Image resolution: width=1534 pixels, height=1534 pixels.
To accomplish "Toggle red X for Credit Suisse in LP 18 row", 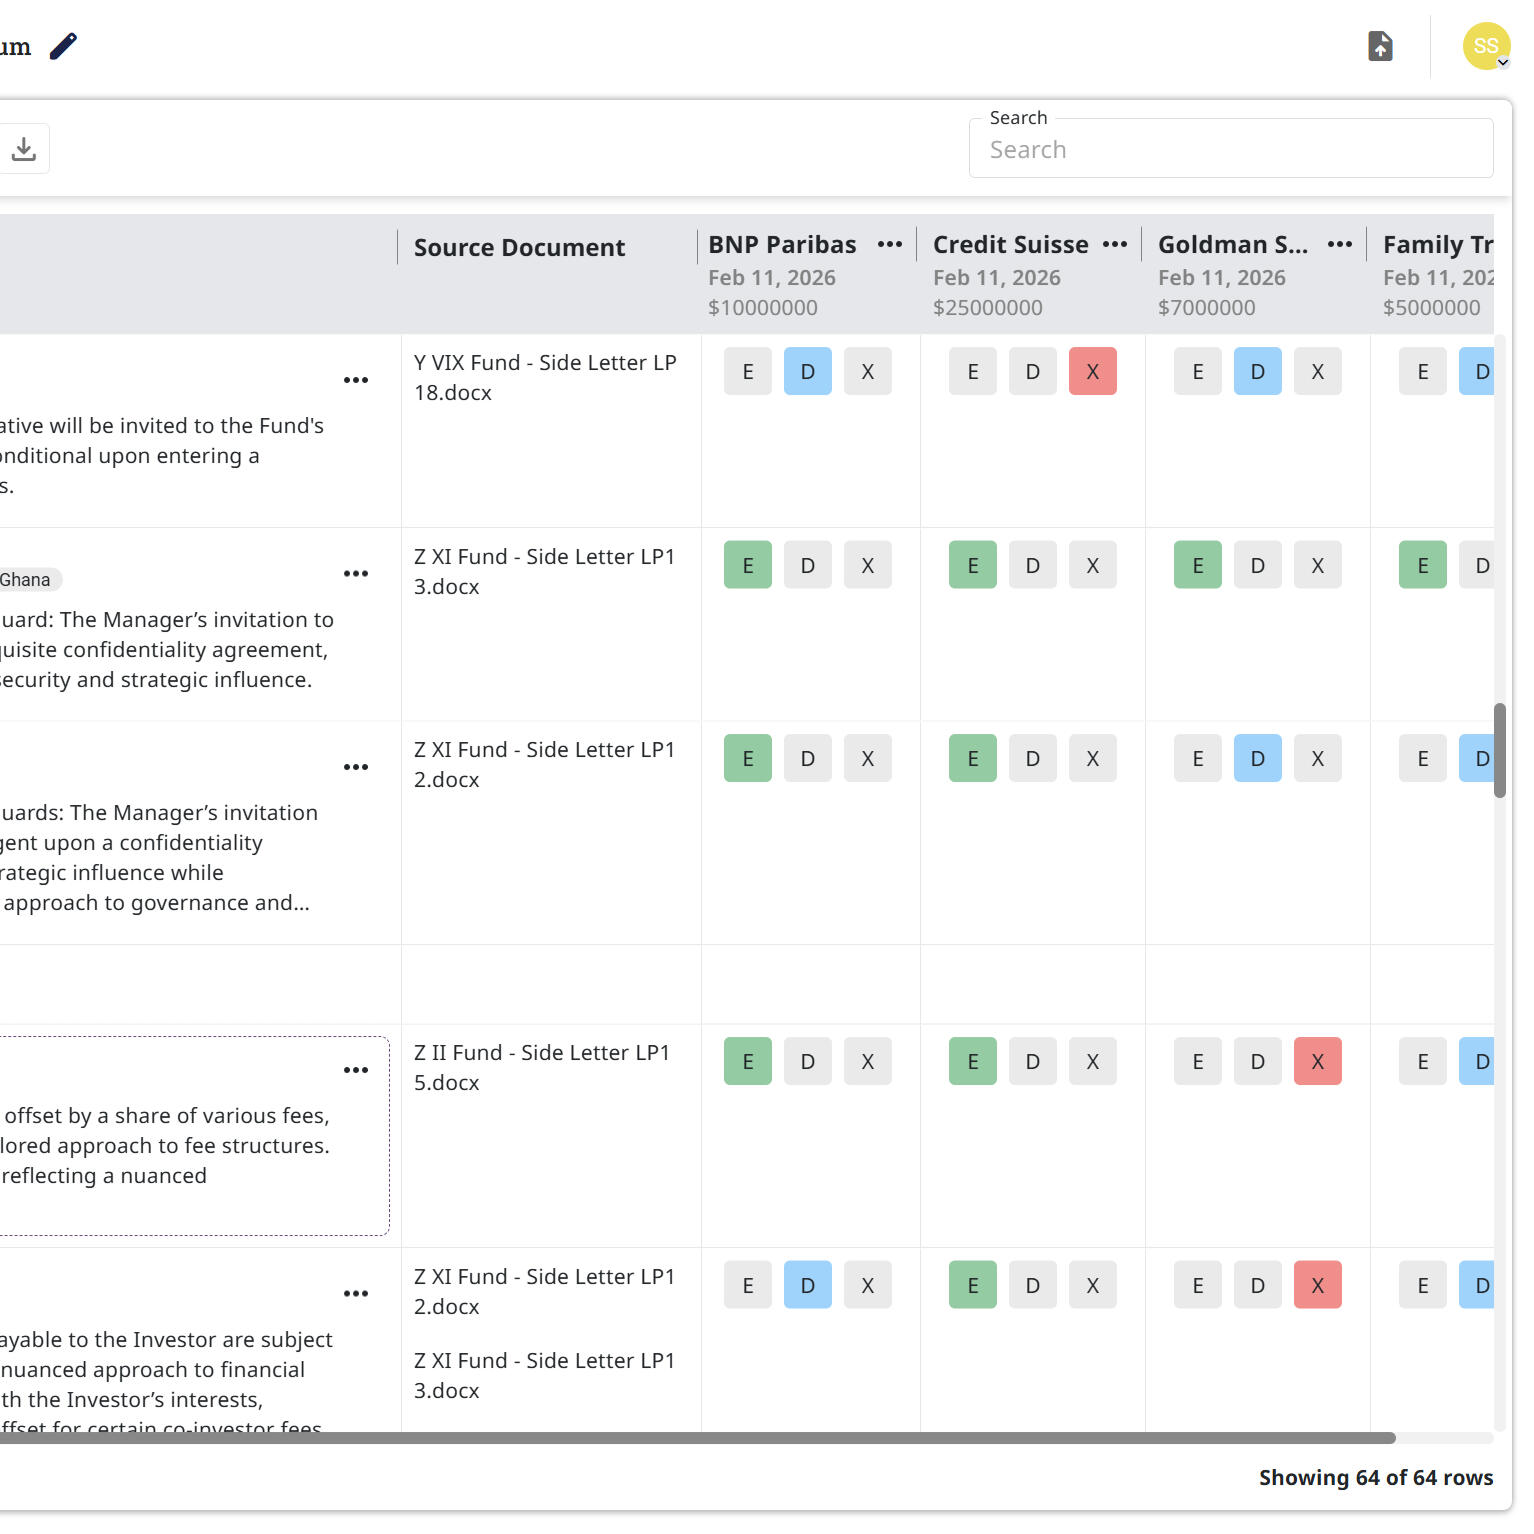I will click(x=1092, y=372).
